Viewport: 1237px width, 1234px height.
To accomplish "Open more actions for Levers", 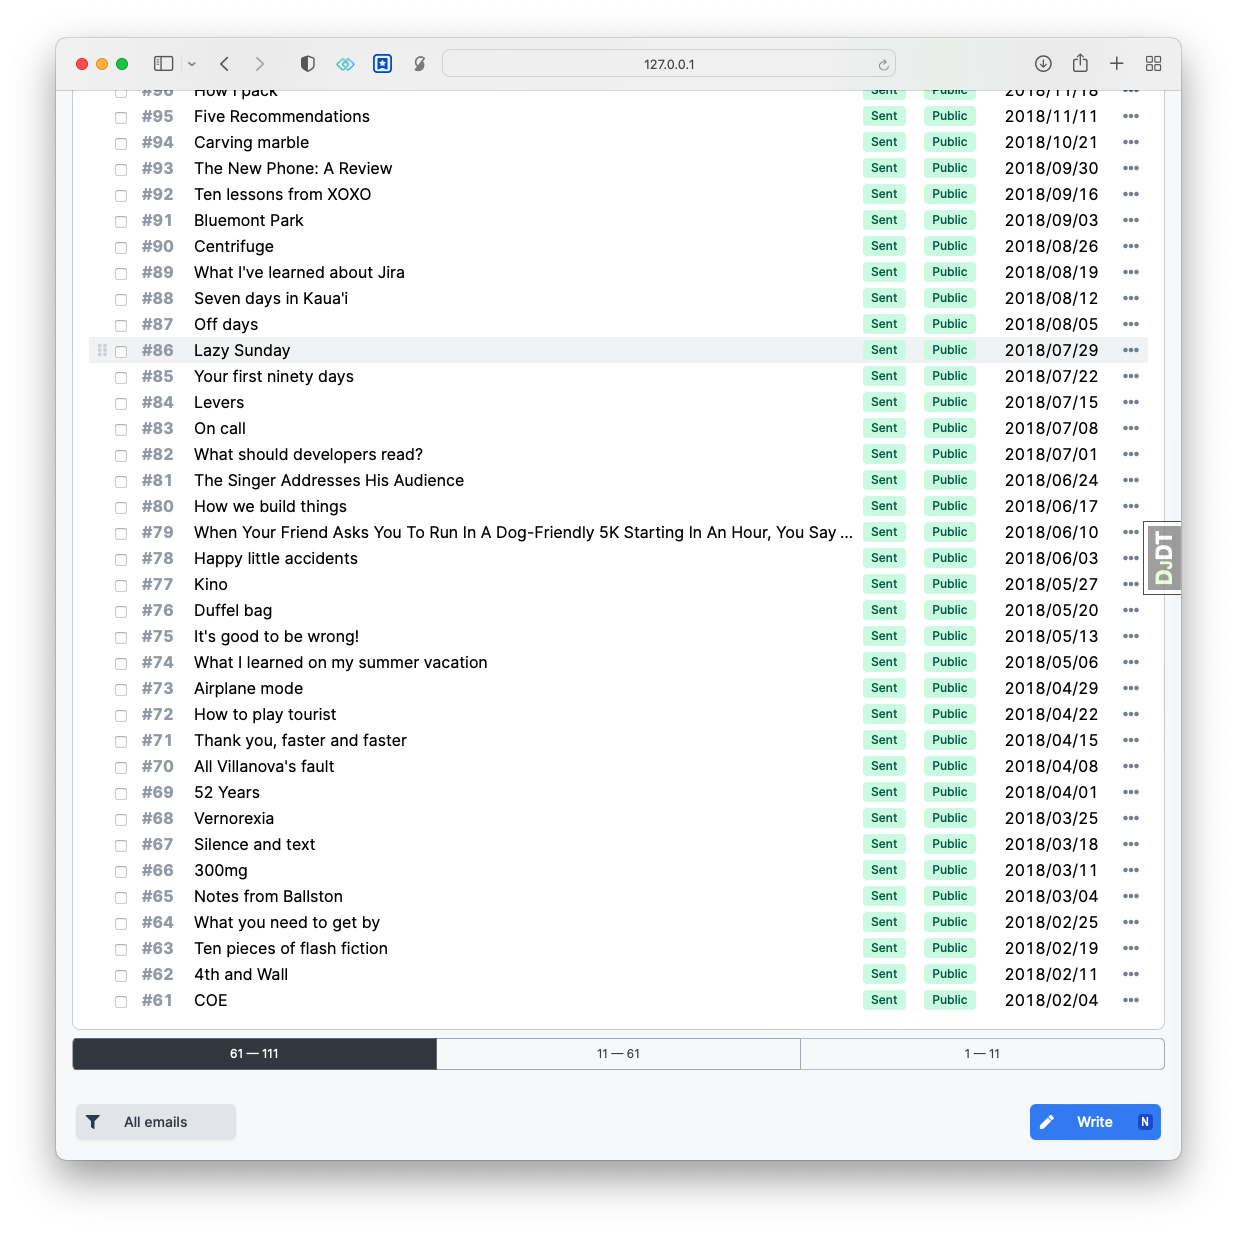I will [x=1131, y=402].
